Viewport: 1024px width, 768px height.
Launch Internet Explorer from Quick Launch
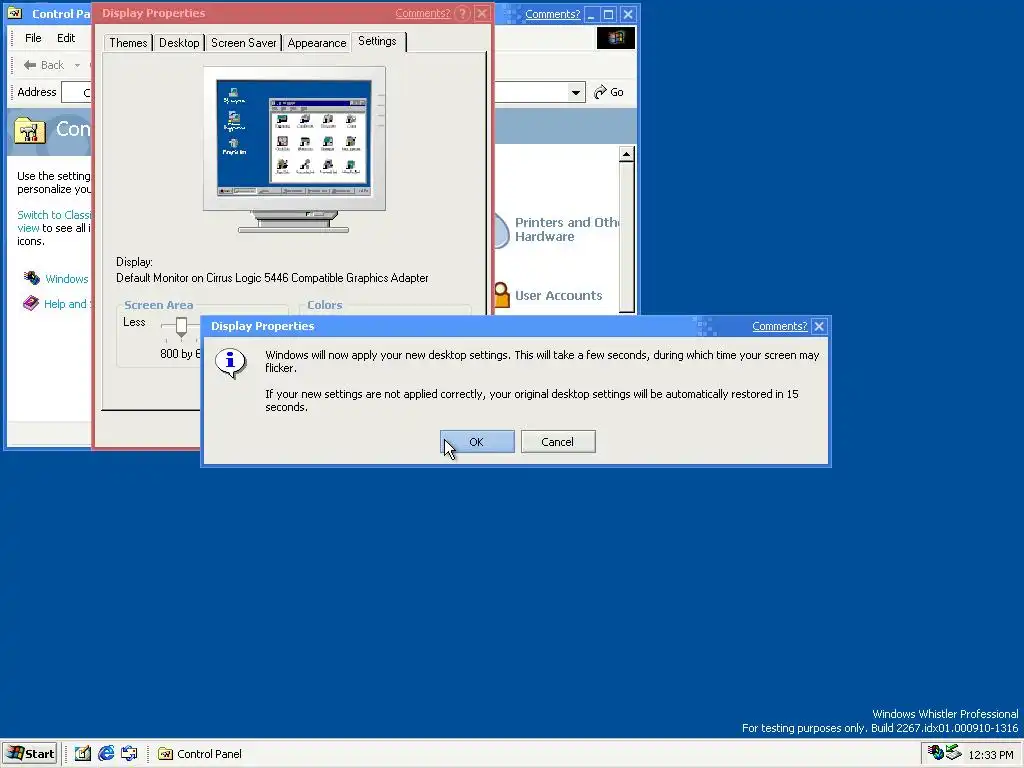[106, 754]
